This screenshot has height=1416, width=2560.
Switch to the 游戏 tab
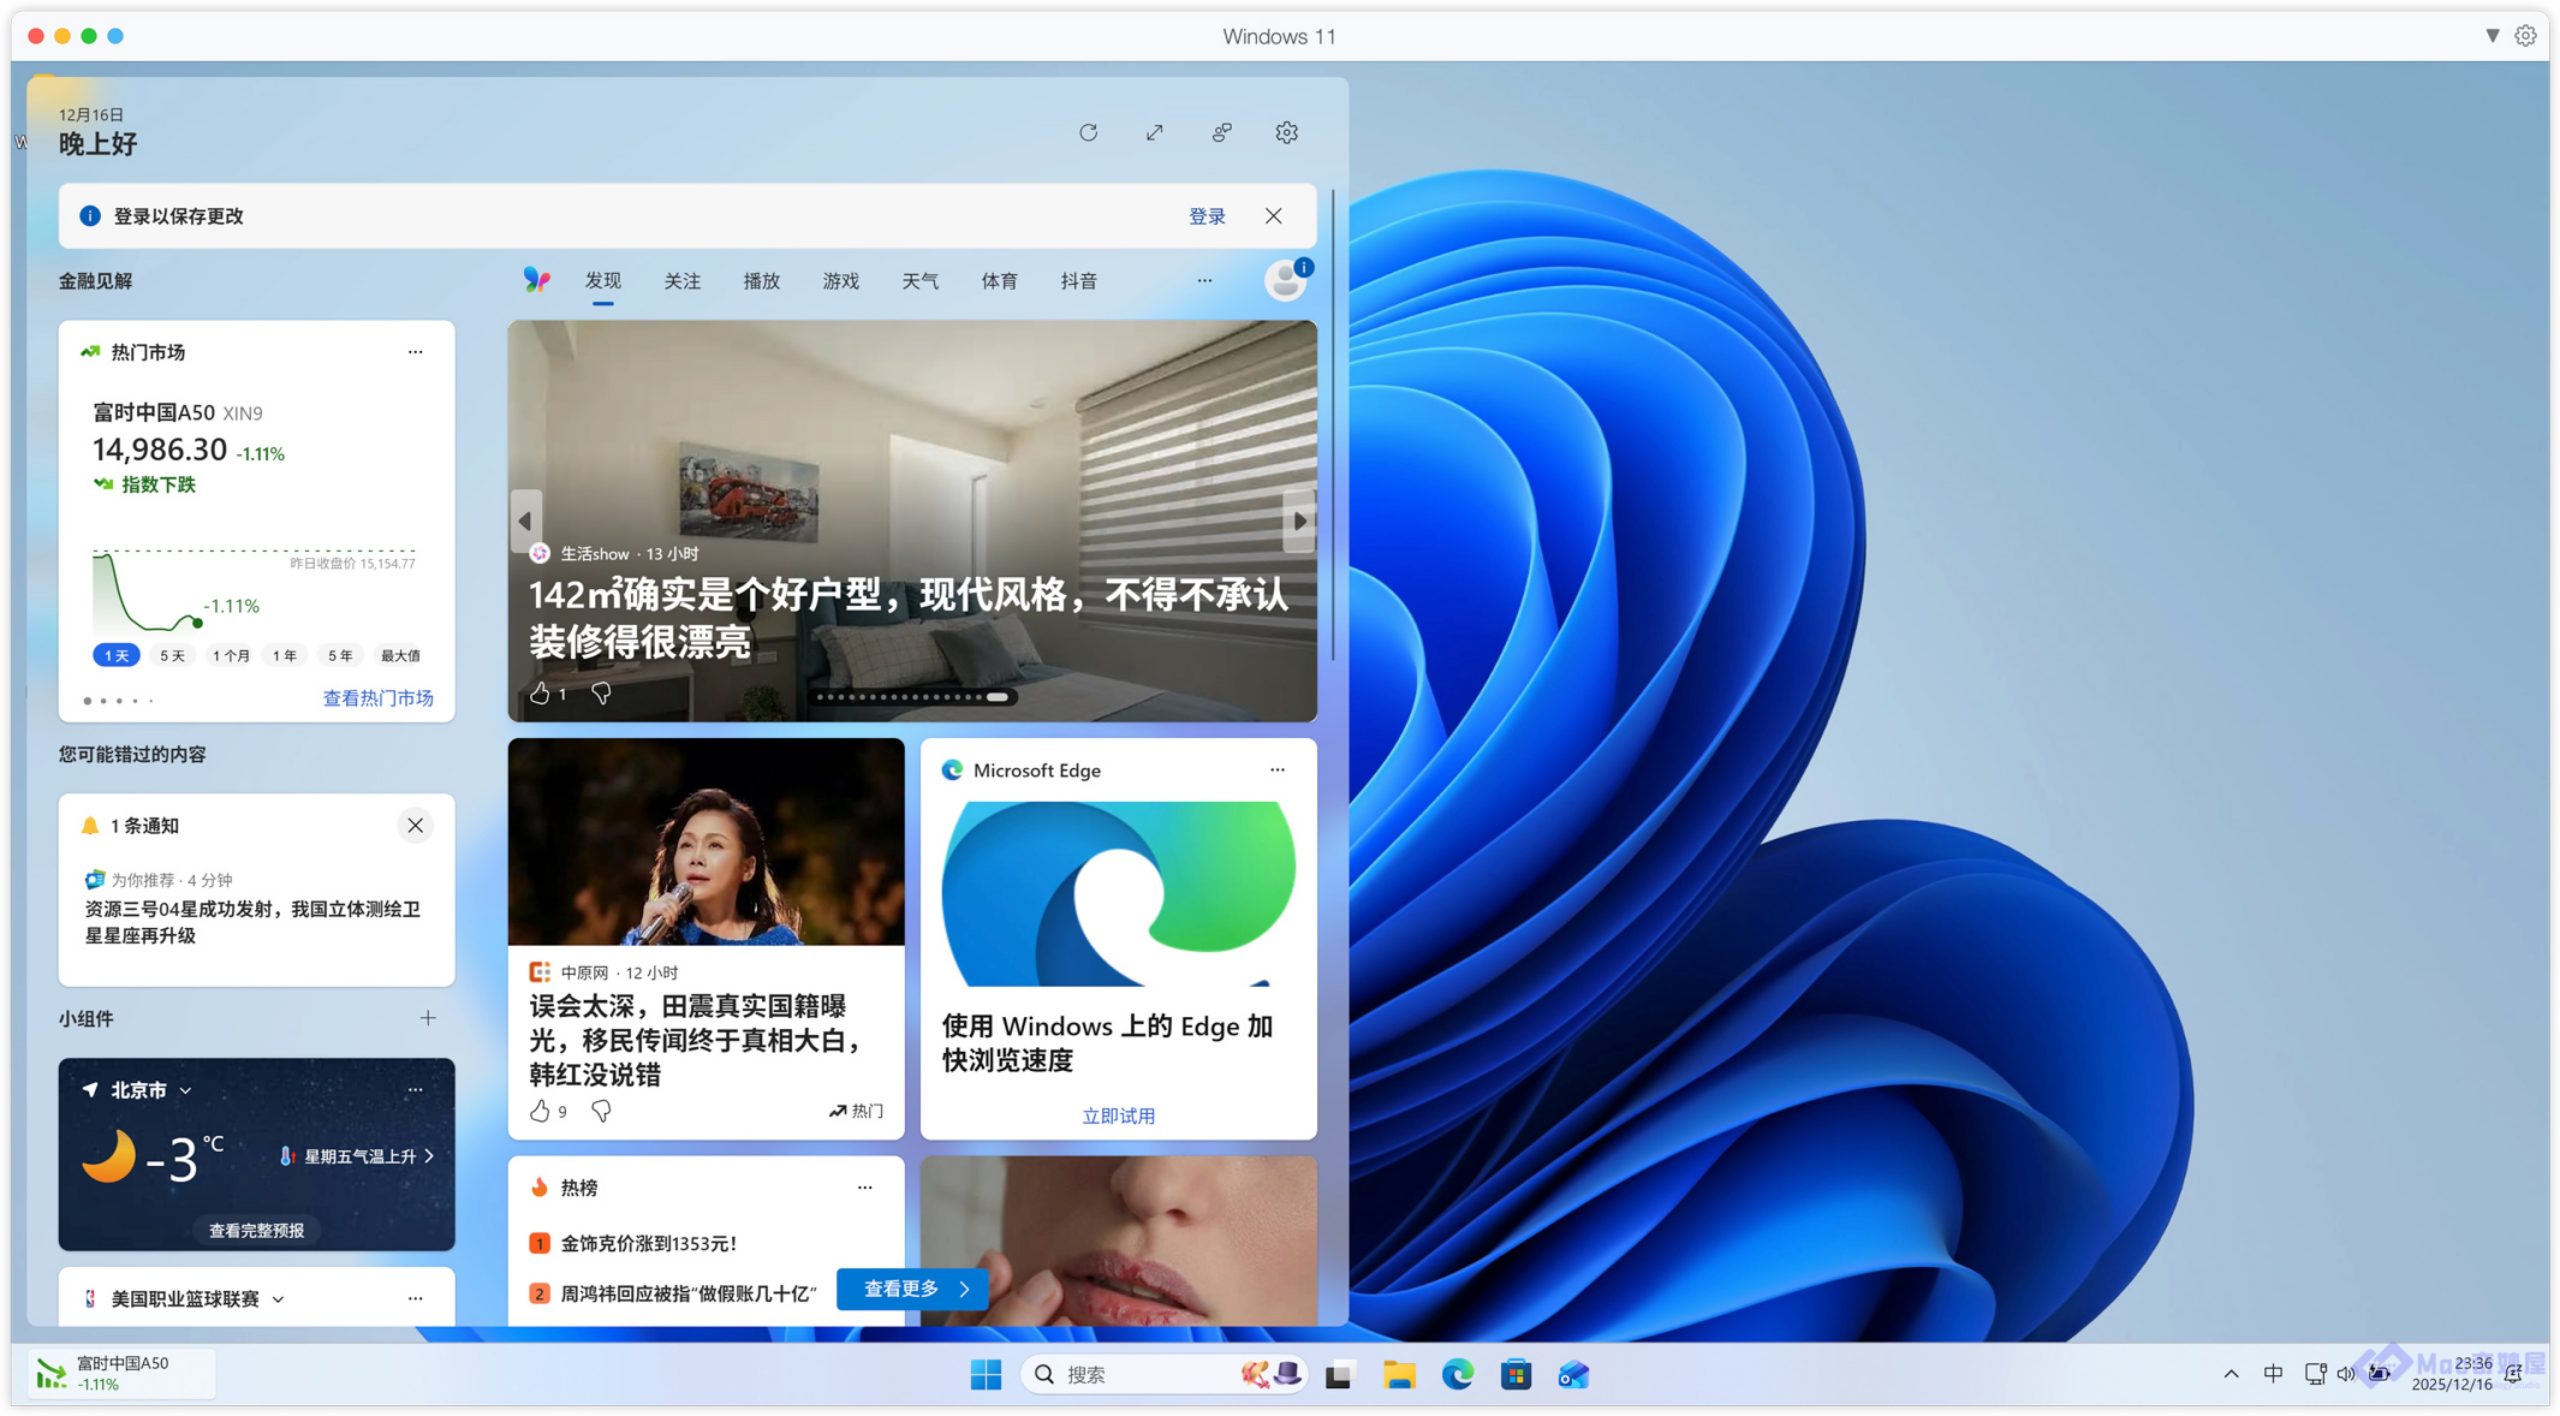pos(841,281)
